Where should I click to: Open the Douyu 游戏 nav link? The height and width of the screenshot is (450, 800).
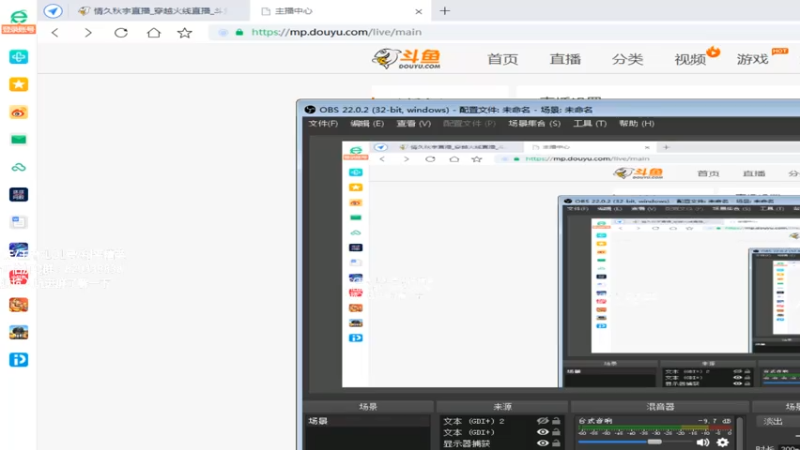coord(753,59)
